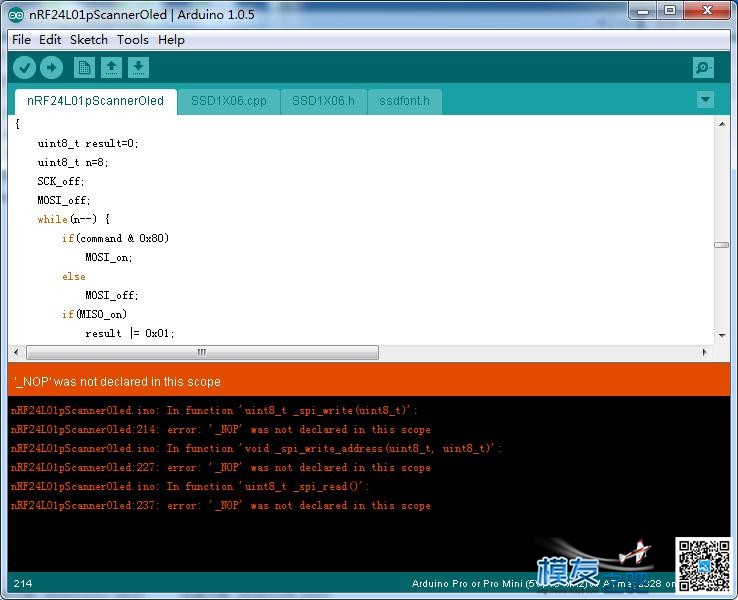The image size is (738, 600).
Task: Save sketch with the down-arrow icon
Action: pos(138,68)
